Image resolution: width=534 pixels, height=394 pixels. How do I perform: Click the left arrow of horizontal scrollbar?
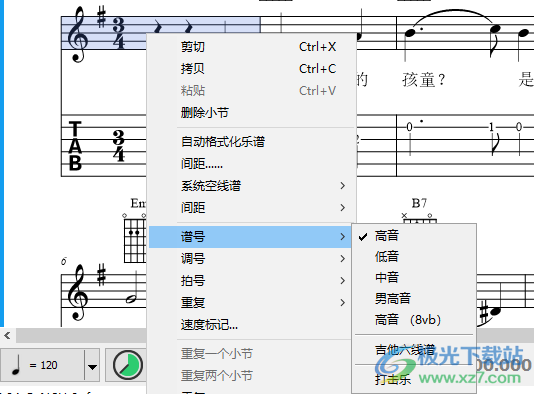7,335
